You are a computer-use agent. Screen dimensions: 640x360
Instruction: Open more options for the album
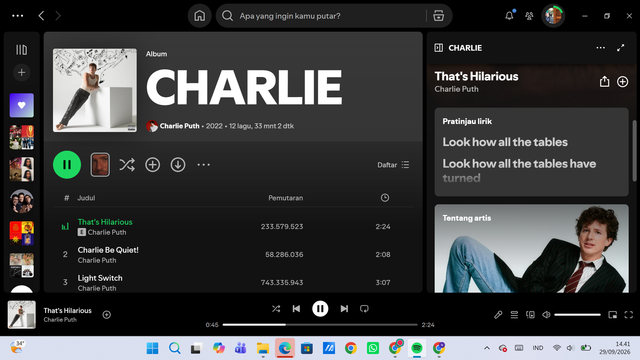(x=203, y=165)
